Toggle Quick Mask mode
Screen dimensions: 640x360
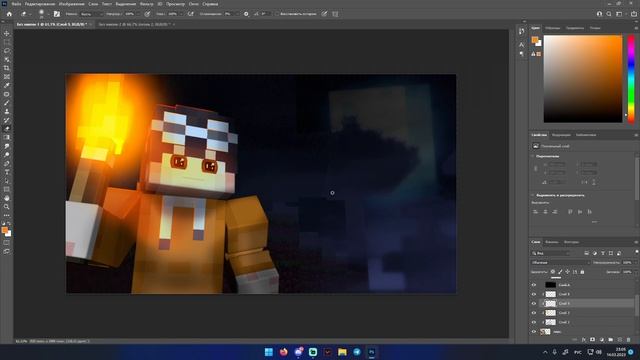[x=7, y=243]
